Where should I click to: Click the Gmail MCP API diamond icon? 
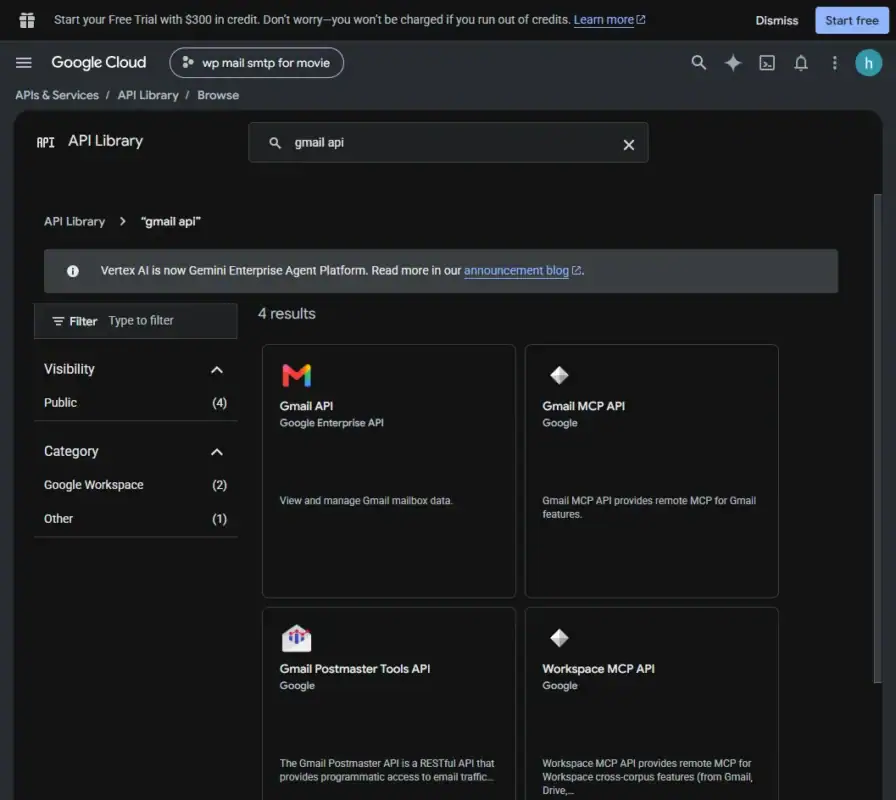tap(559, 375)
